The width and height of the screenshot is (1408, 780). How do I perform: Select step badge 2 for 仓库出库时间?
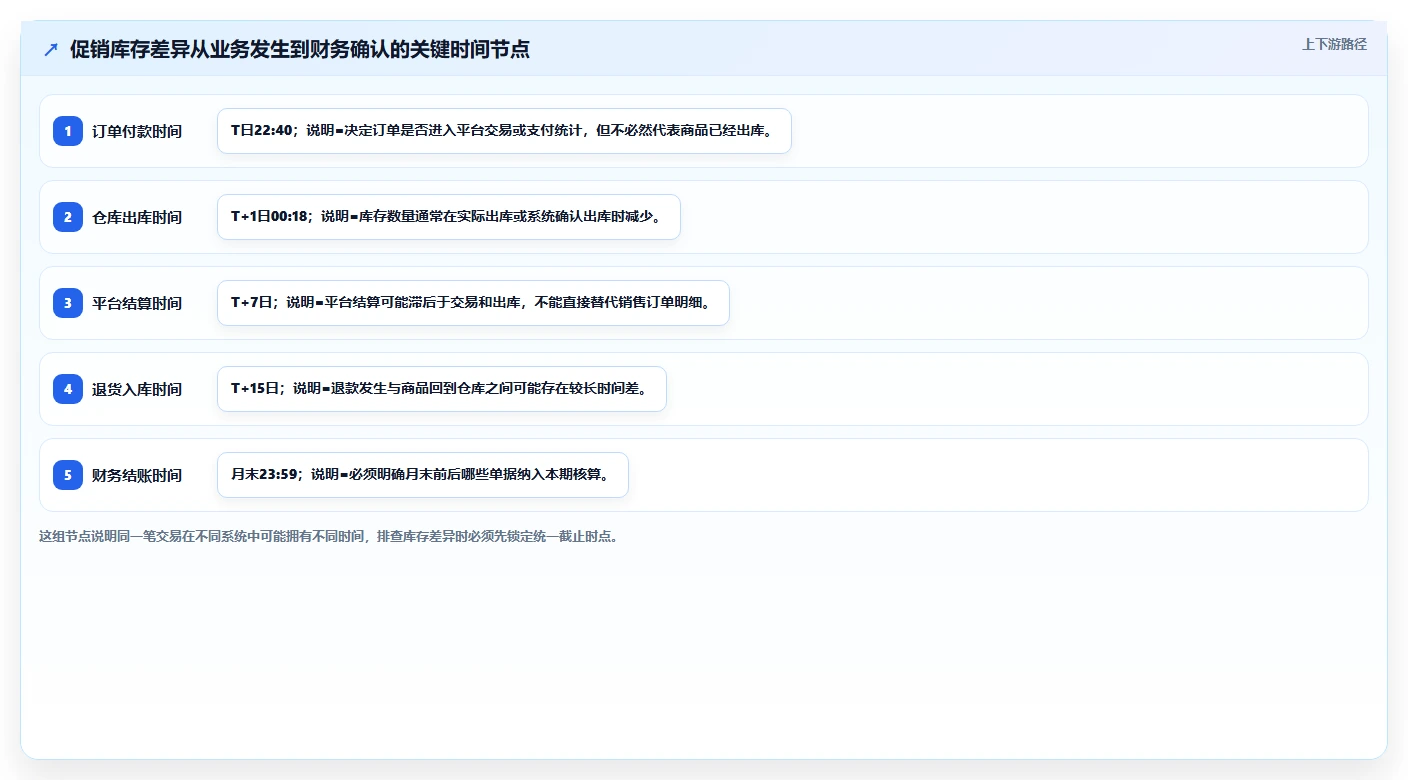68,216
